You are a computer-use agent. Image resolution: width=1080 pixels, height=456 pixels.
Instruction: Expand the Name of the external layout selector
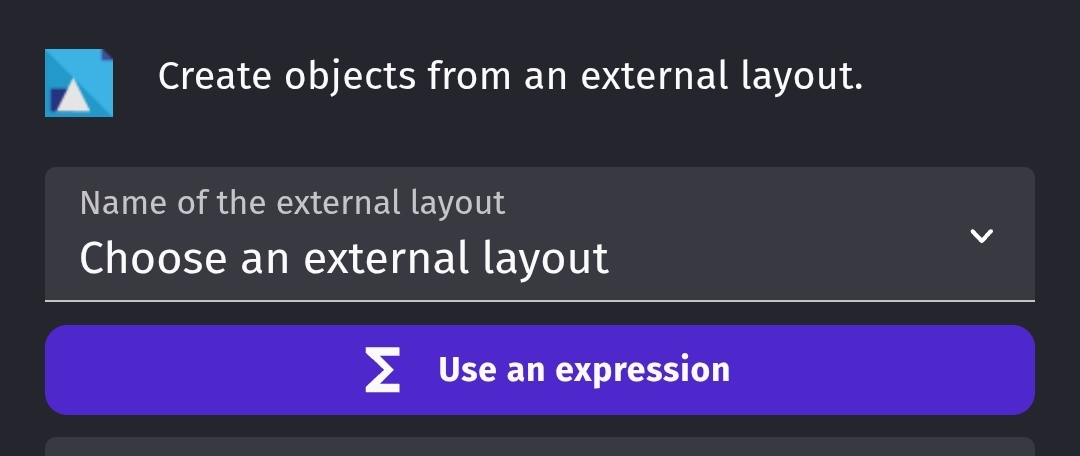[539, 234]
